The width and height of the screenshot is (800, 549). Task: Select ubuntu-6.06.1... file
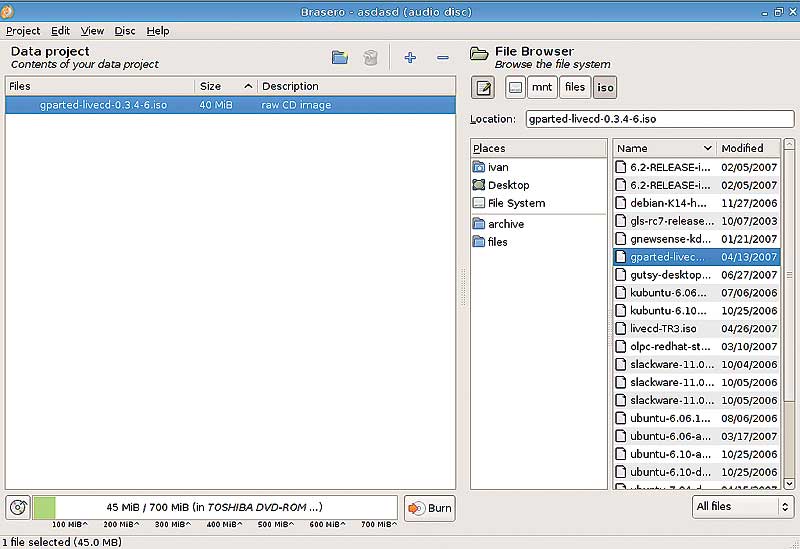(696, 418)
